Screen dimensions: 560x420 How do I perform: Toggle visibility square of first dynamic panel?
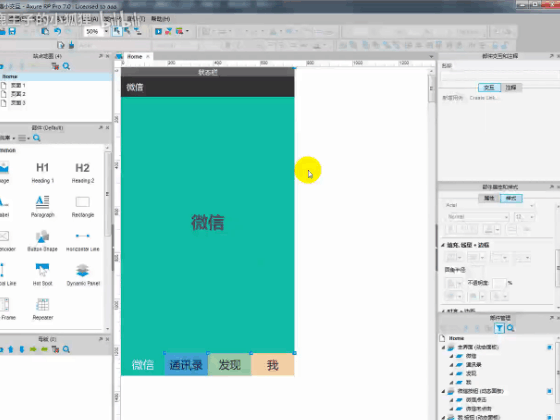pos(549,347)
